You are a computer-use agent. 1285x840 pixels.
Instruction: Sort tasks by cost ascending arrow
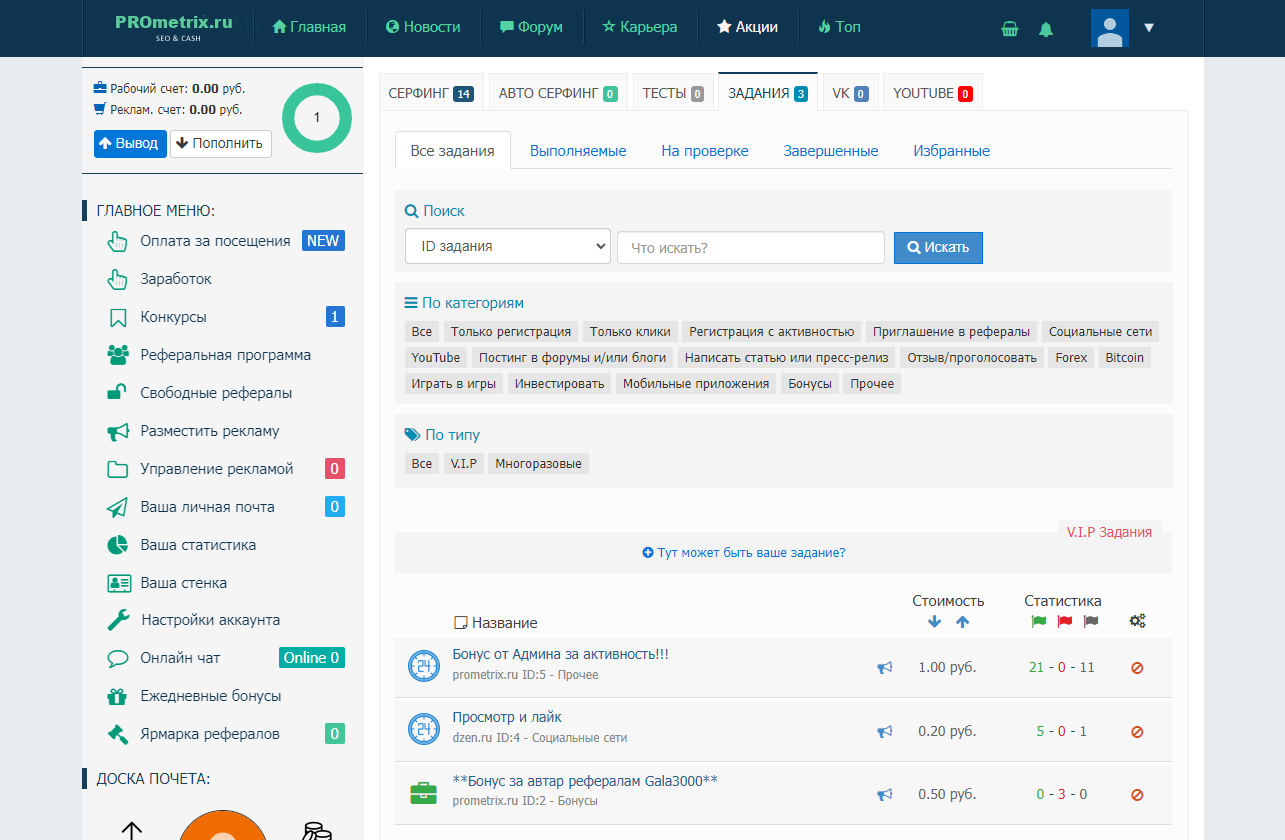(962, 622)
